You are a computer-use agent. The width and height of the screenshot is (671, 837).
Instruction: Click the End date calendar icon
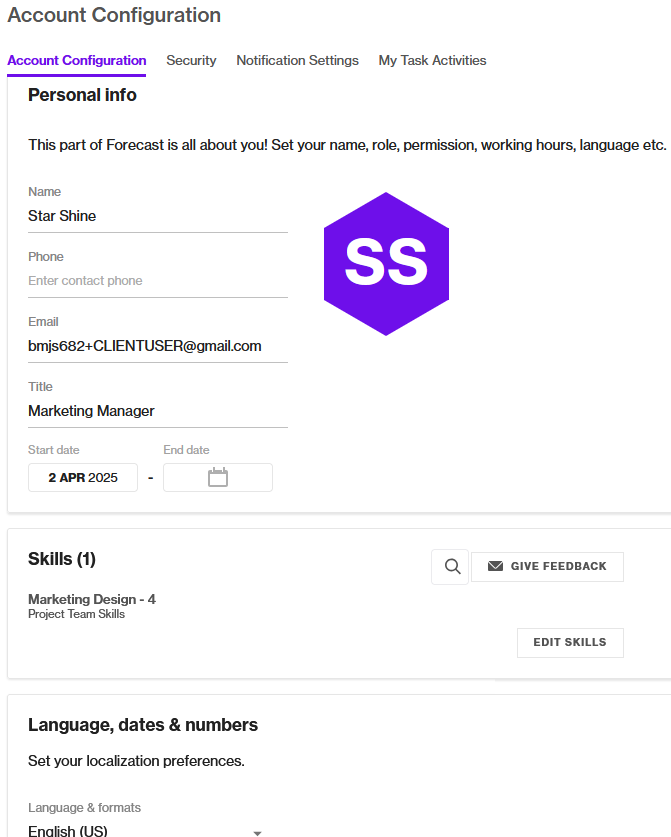(x=218, y=477)
